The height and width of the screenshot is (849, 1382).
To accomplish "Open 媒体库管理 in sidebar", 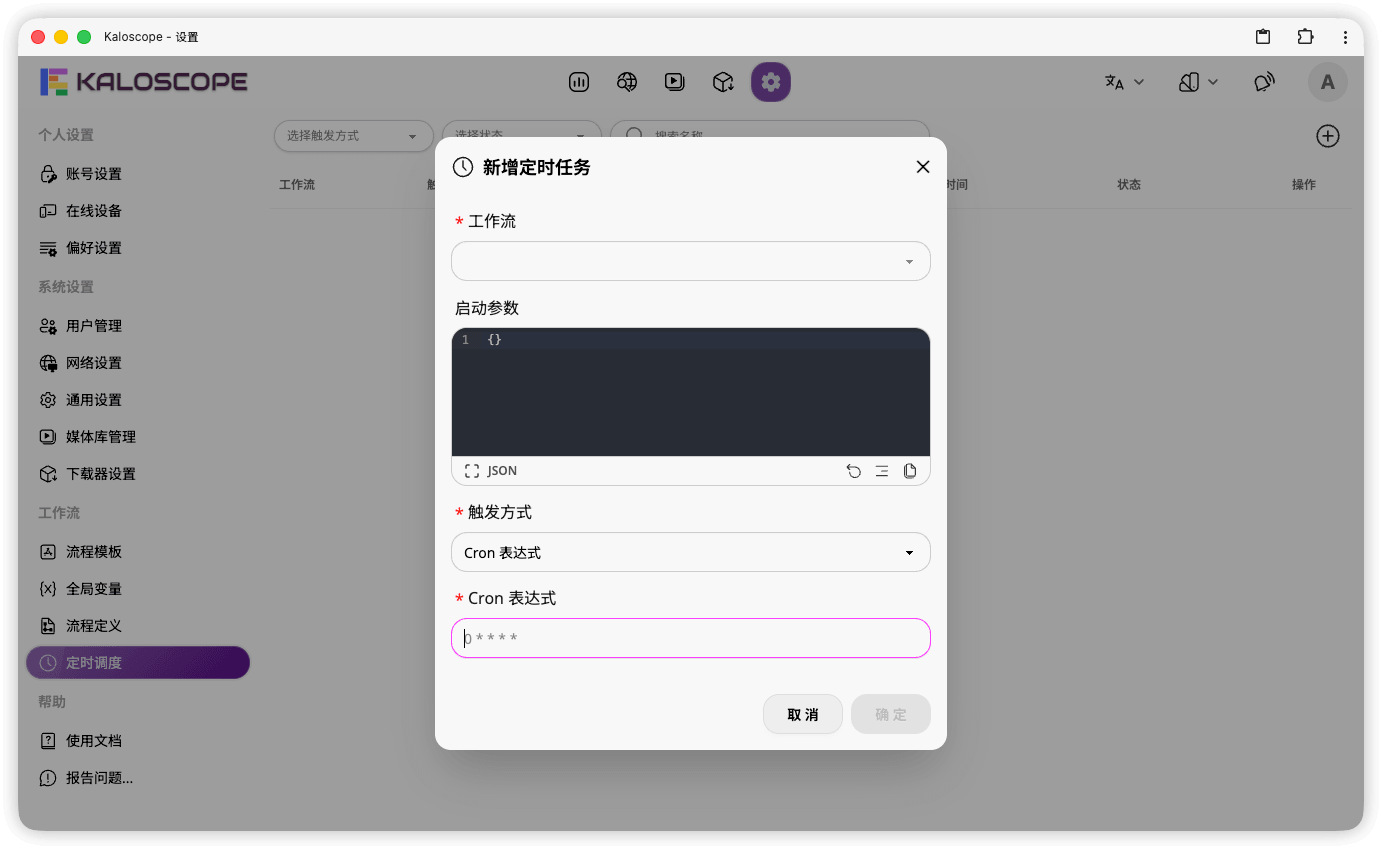I will [x=138, y=437].
